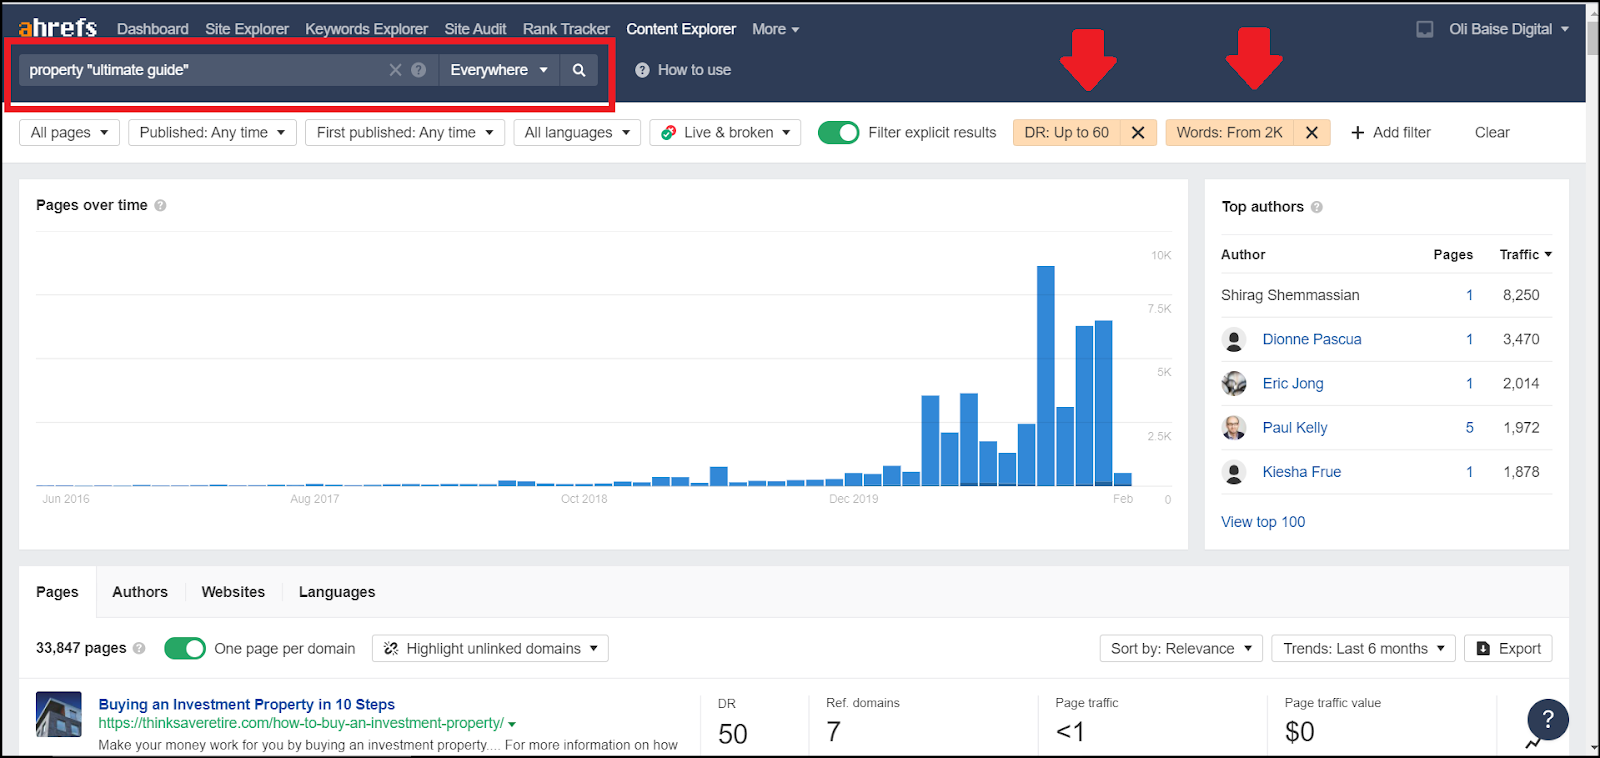Remove the DR: Up to 60 filter
The width and height of the screenshot is (1600, 758).
pos(1138,133)
